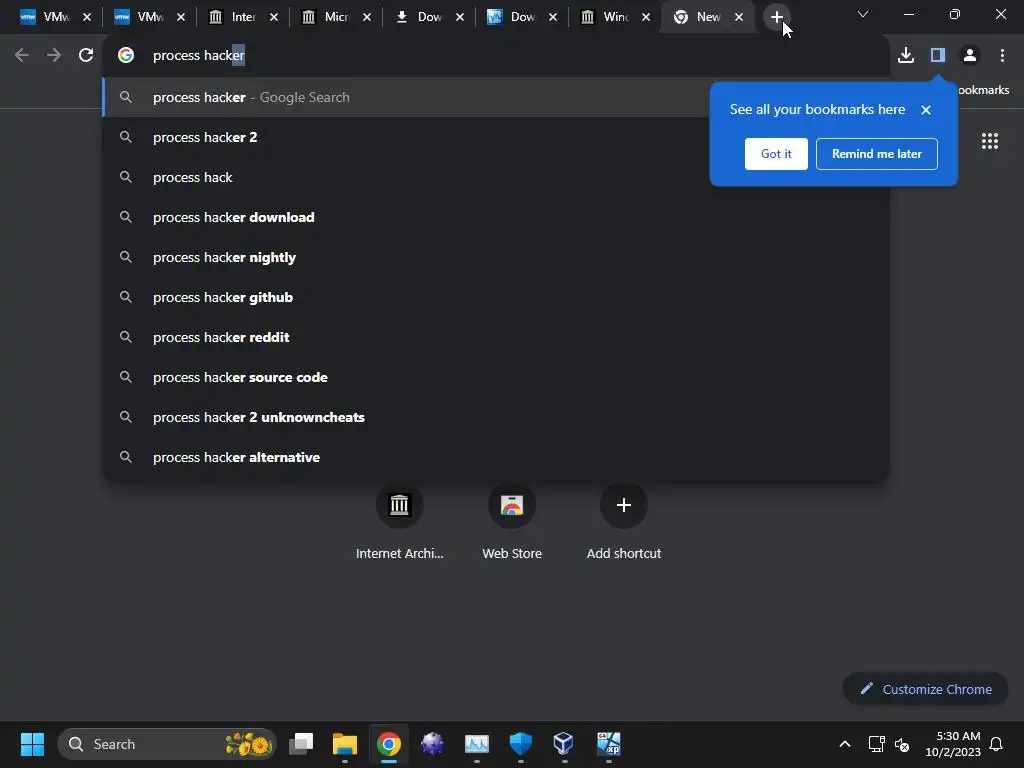This screenshot has width=1024, height=768.
Task: Open Chrome three-dot menu
Action: click(x=1002, y=56)
